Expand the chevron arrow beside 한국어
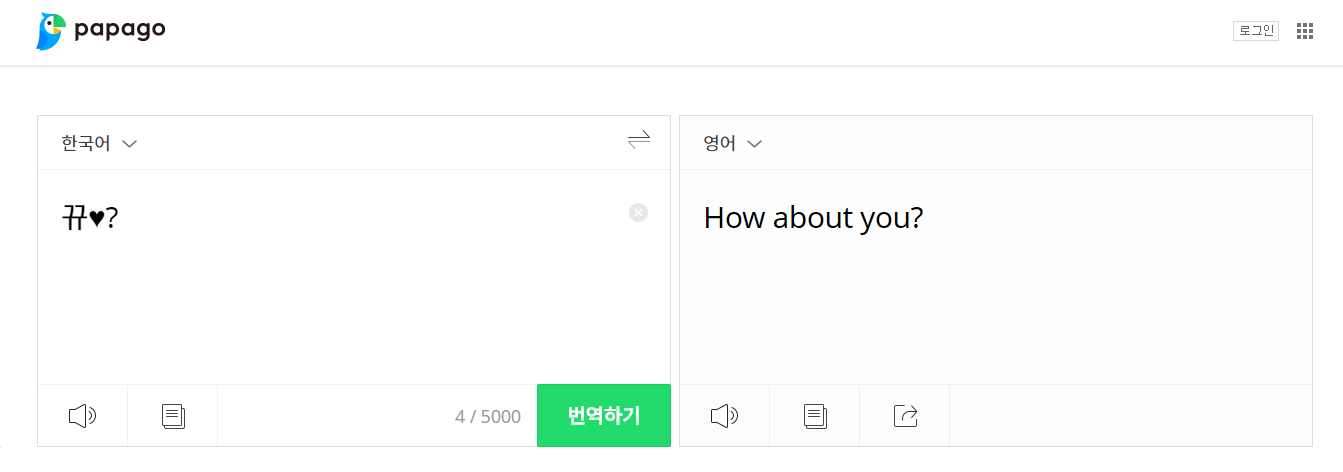Image resolution: width=1343 pixels, height=472 pixels. [x=129, y=145]
